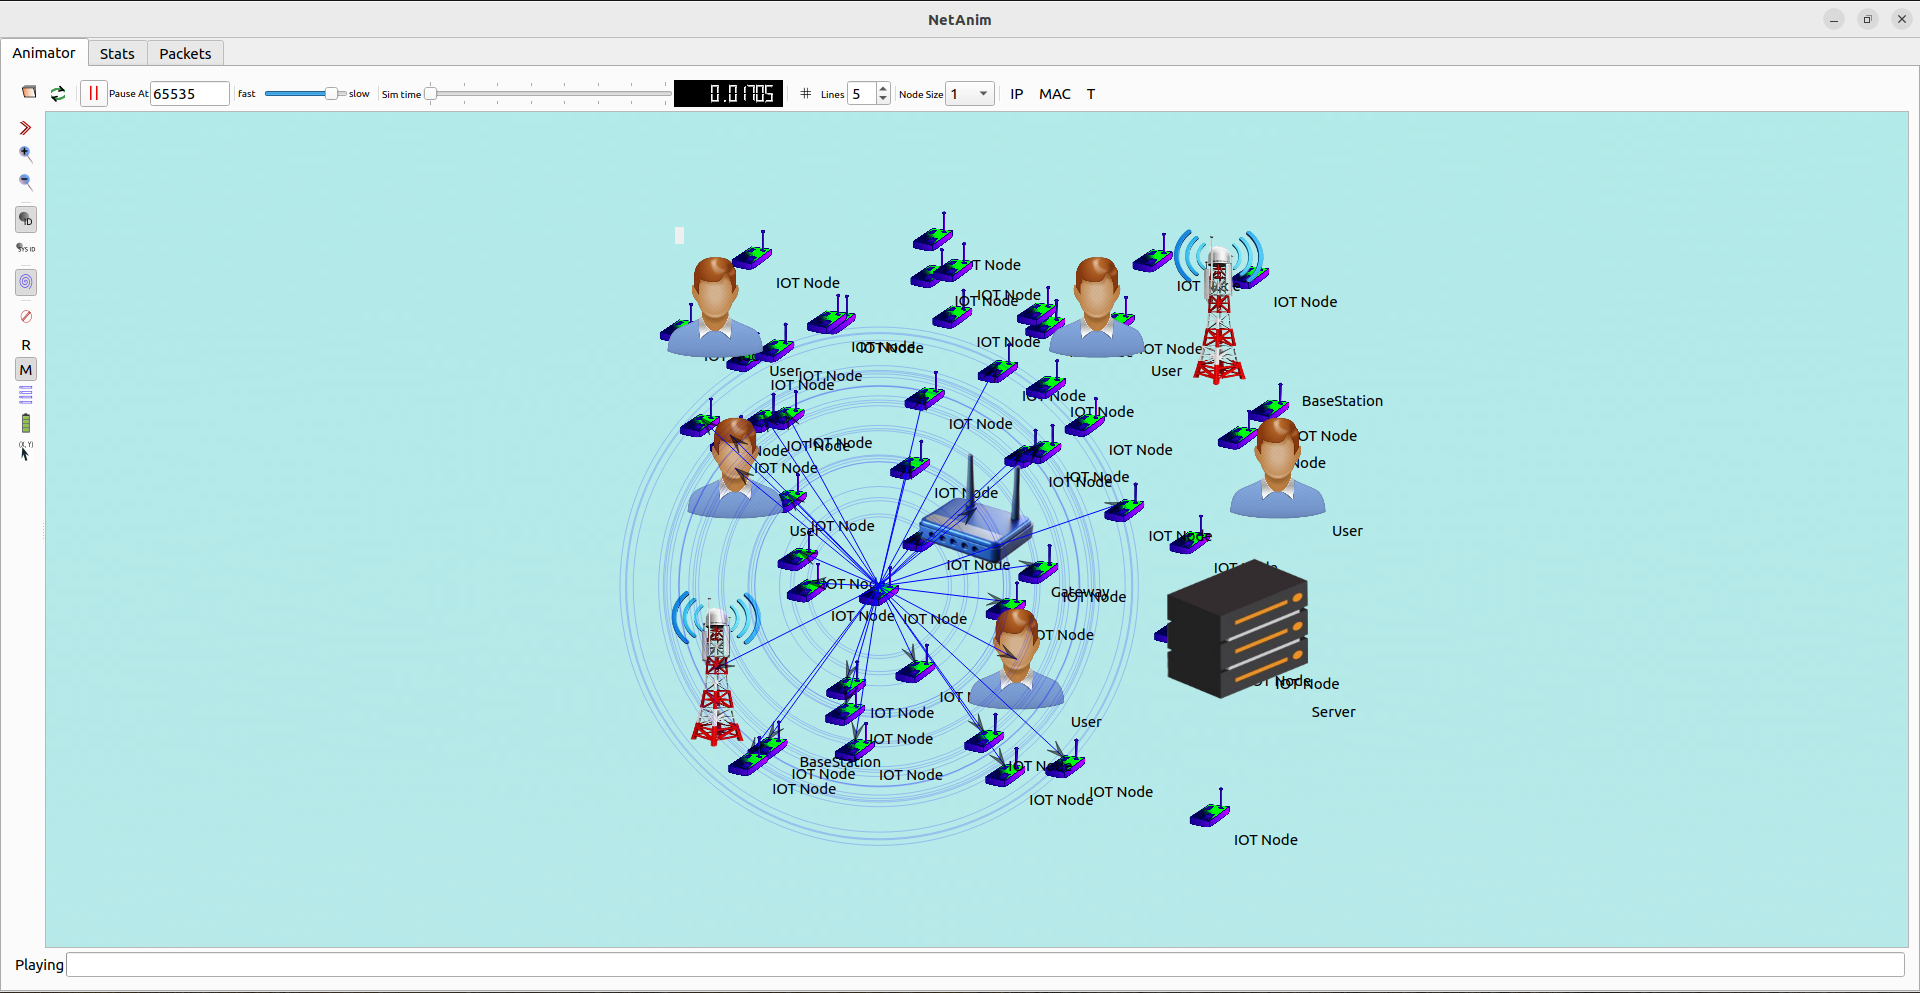The height and width of the screenshot is (993, 1920).
Task: Open the Node Size dropdown
Action: (983, 94)
